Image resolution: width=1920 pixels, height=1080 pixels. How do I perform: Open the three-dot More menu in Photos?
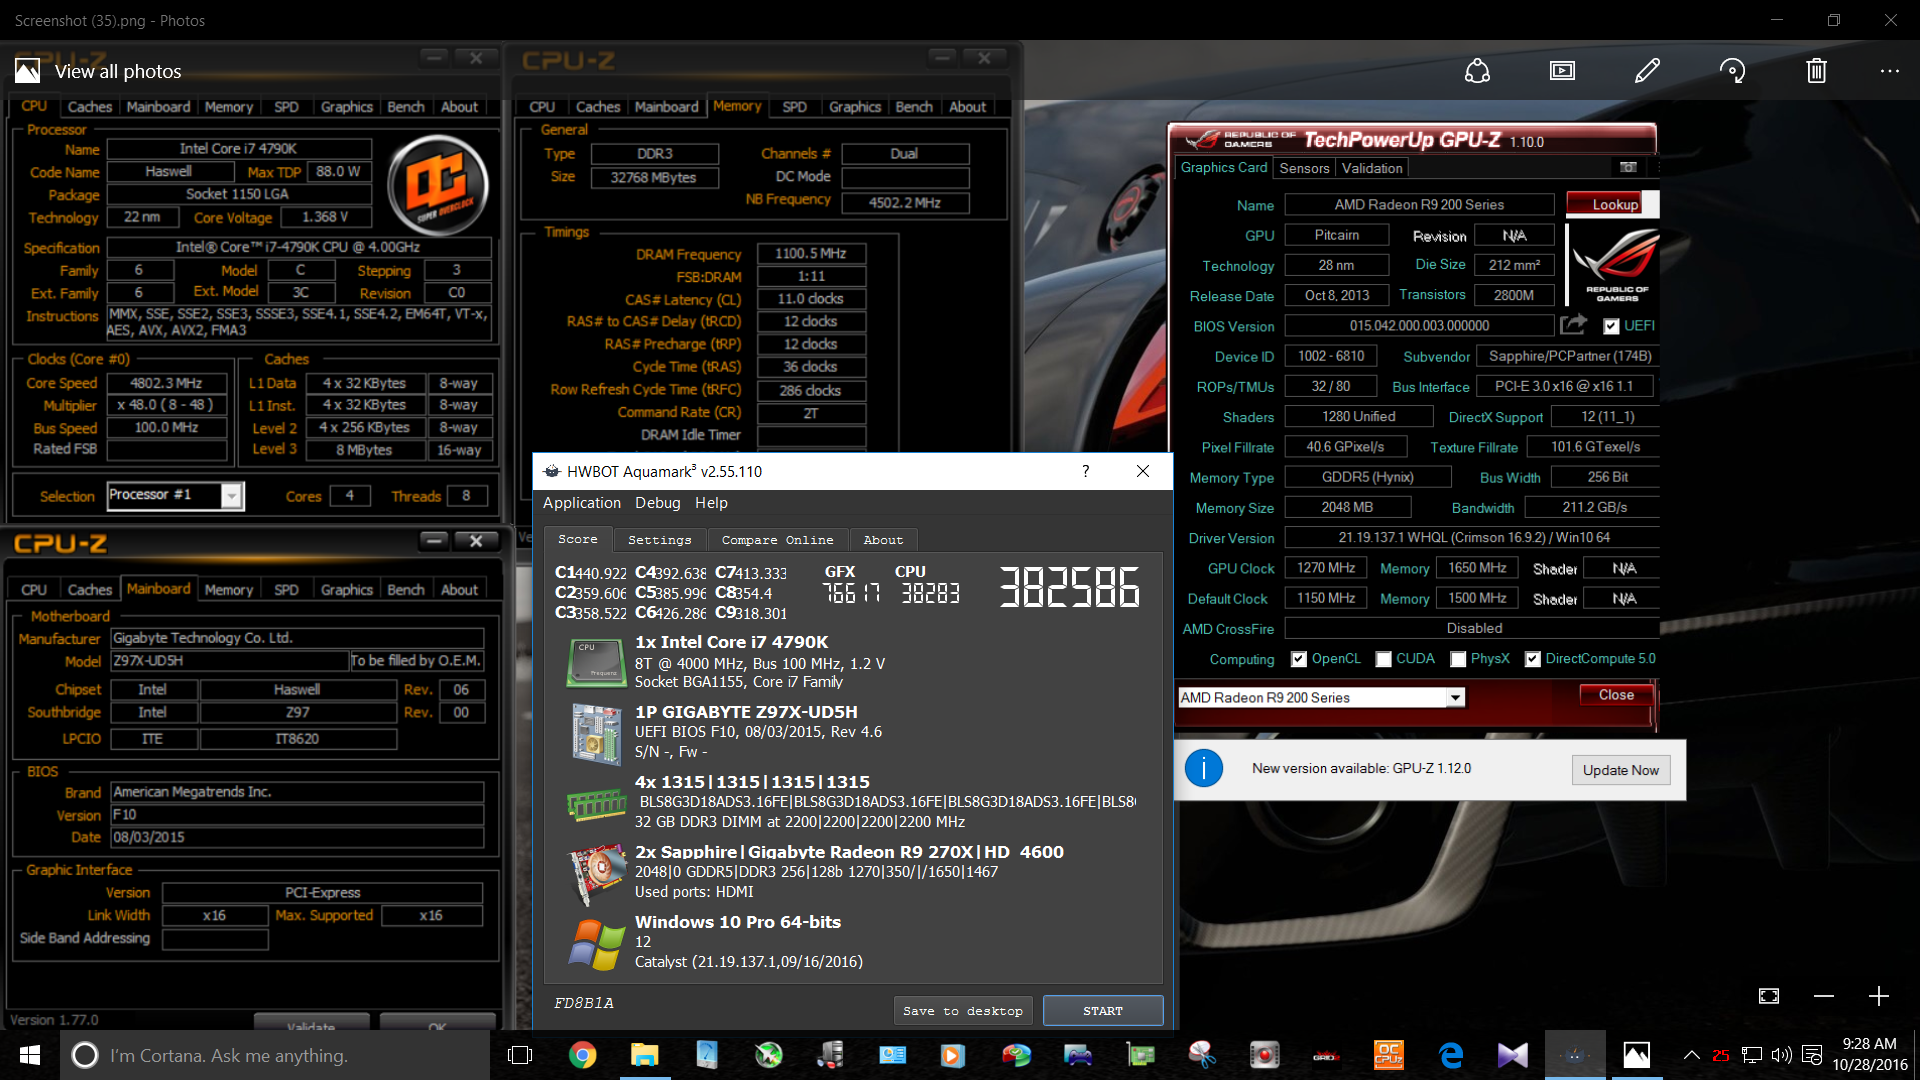point(1889,71)
